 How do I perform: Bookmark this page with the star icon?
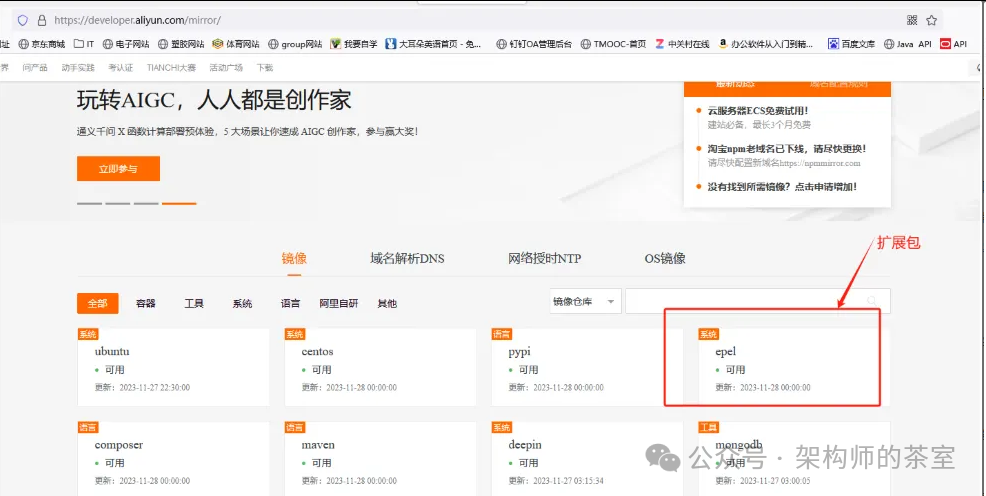pyautogui.click(x=931, y=20)
